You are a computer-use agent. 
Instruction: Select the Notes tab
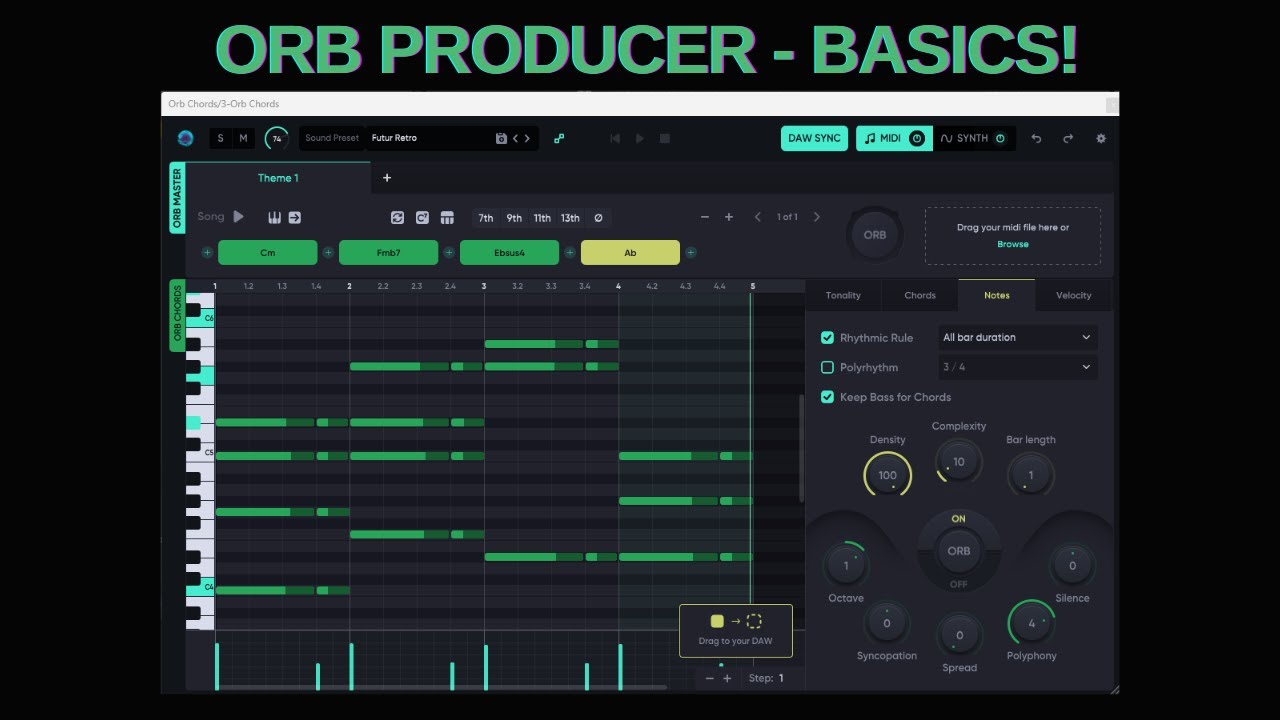click(x=997, y=295)
